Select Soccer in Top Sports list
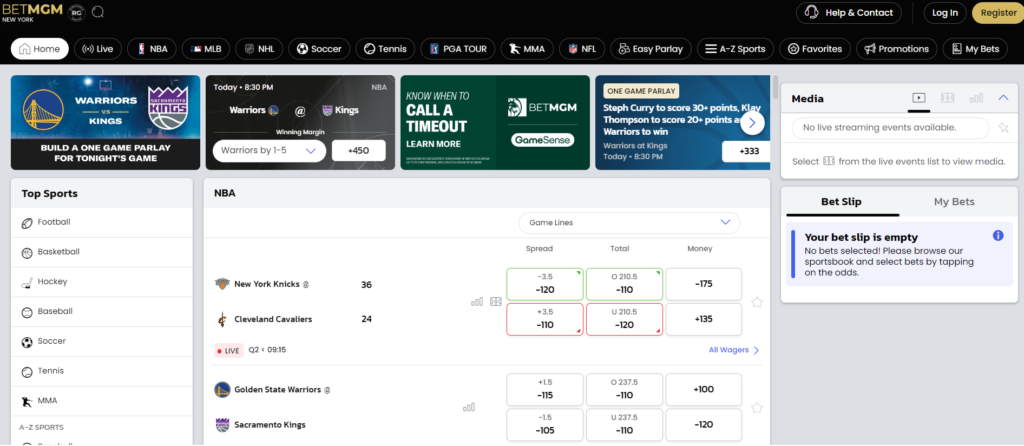 (102, 342)
